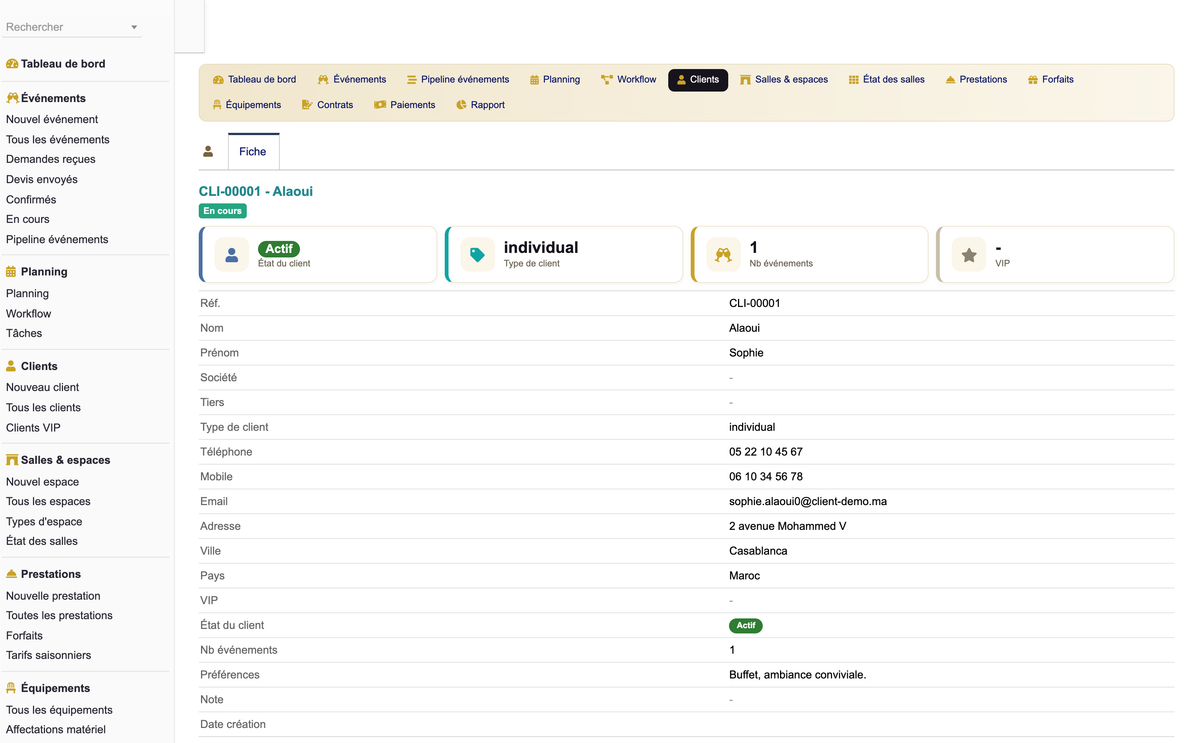Image resolution: width=1200 pixels, height=743 pixels.
Task: Click the Pipeline événements toolbar icon
Action: pyautogui.click(x=411, y=80)
